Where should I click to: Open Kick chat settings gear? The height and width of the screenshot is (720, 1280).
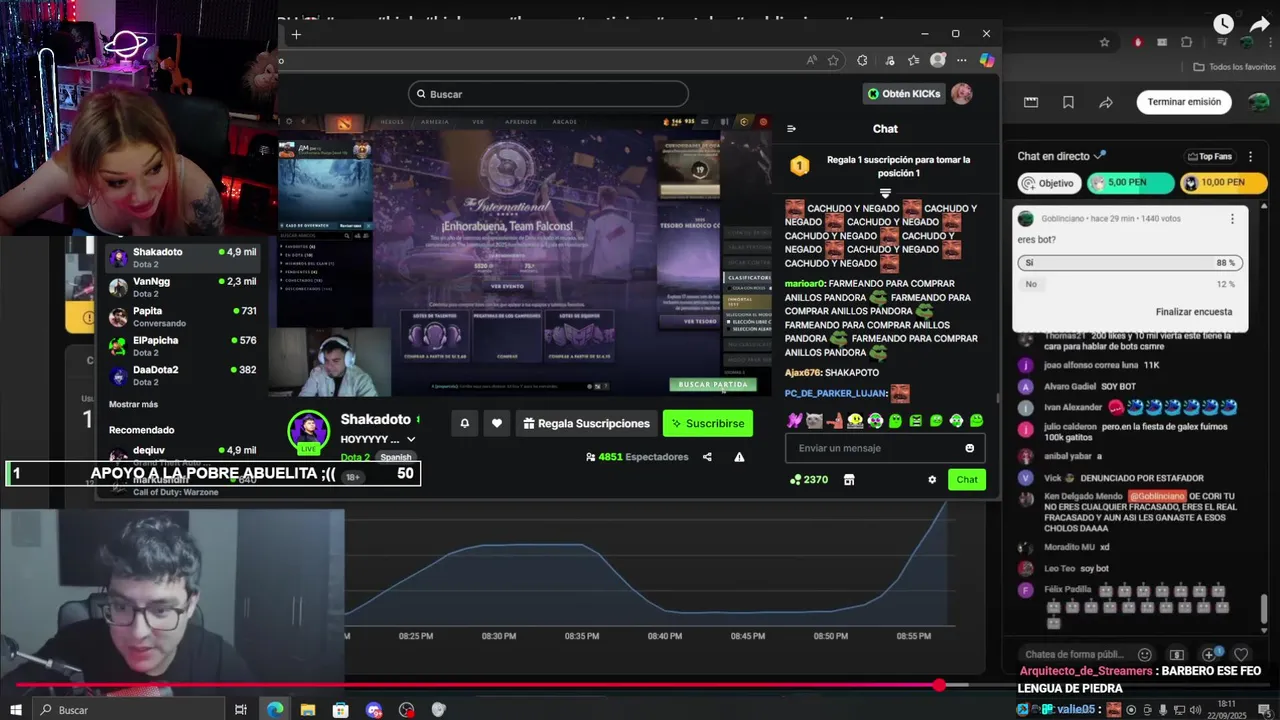pos(932,480)
